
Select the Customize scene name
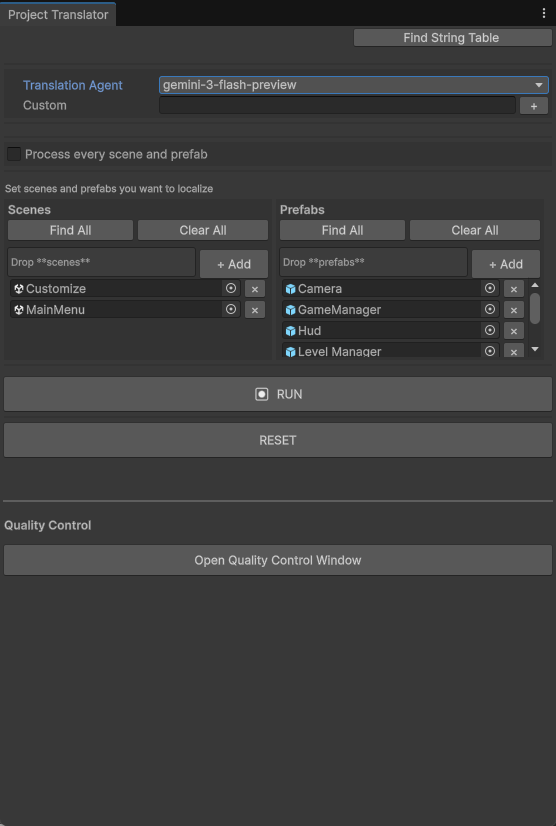[56, 289]
